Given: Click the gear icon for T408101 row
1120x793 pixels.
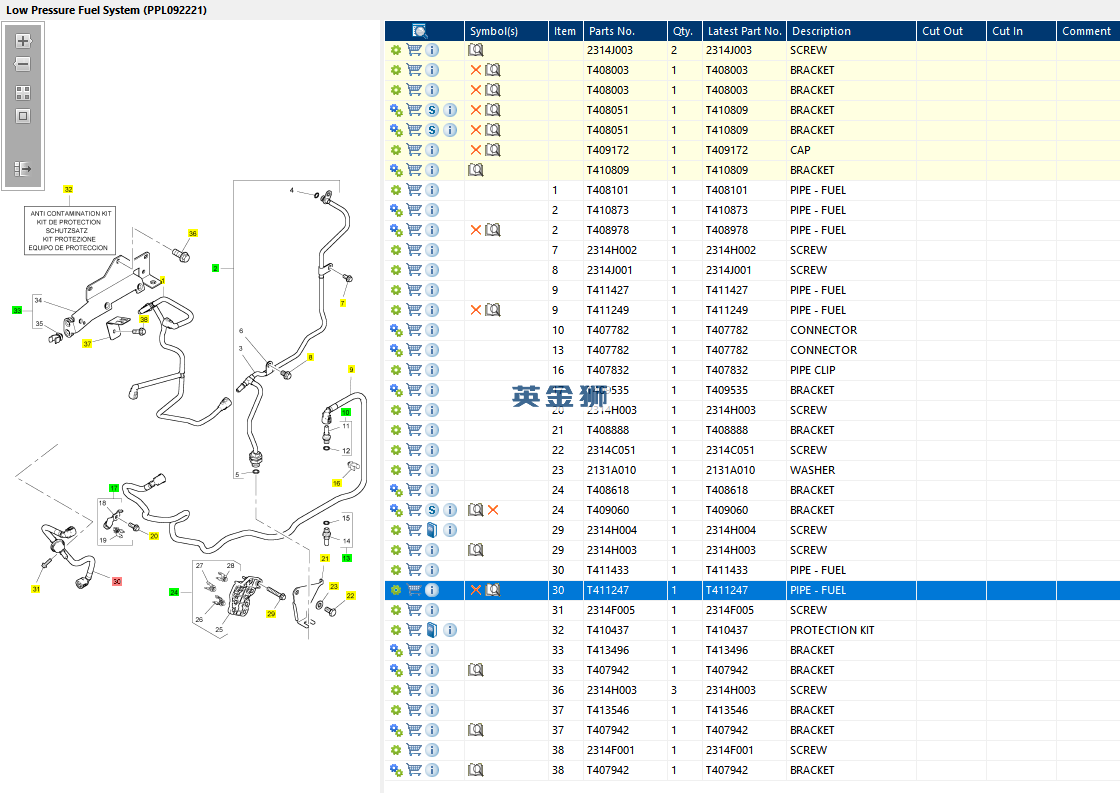Looking at the screenshot, I should (x=396, y=190).
